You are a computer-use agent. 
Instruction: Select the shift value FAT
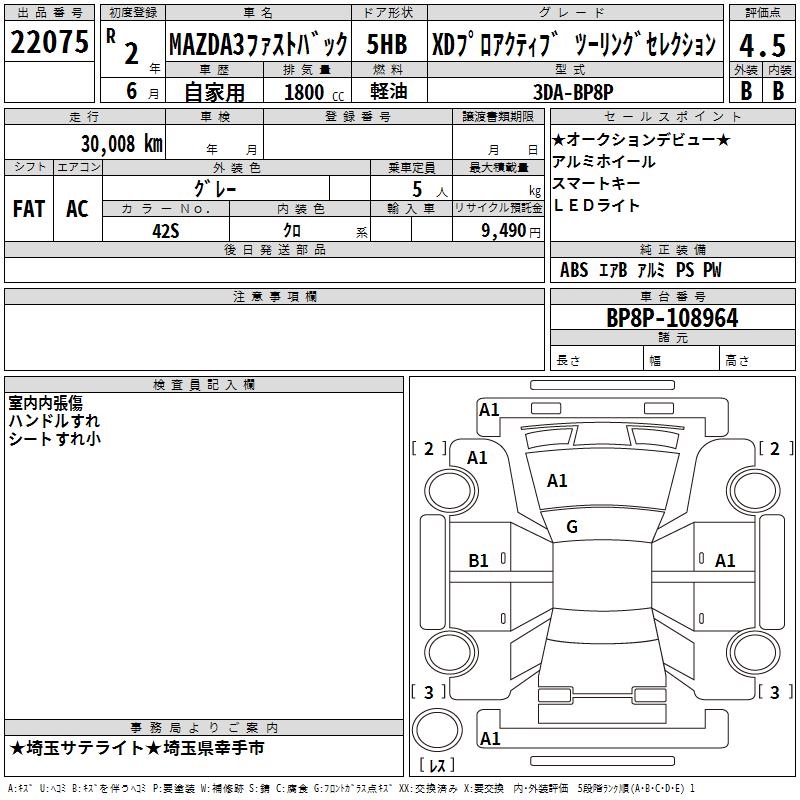click(x=29, y=209)
